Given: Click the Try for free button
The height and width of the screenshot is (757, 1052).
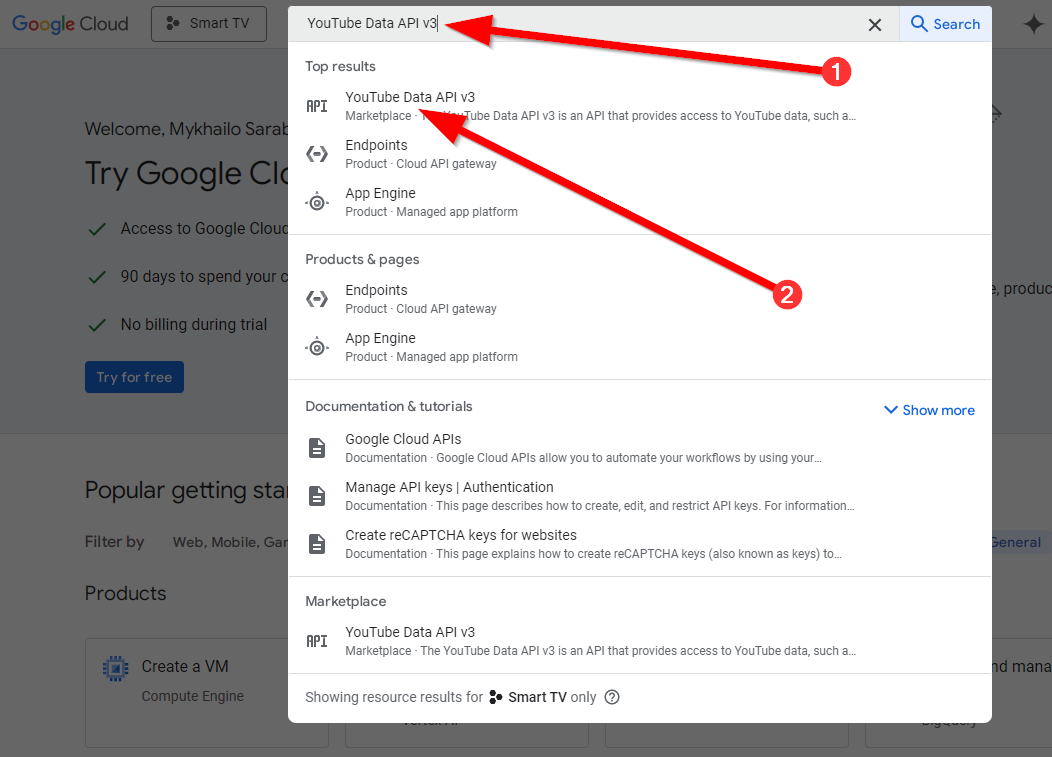Looking at the screenshot, I should coord(134,377).
